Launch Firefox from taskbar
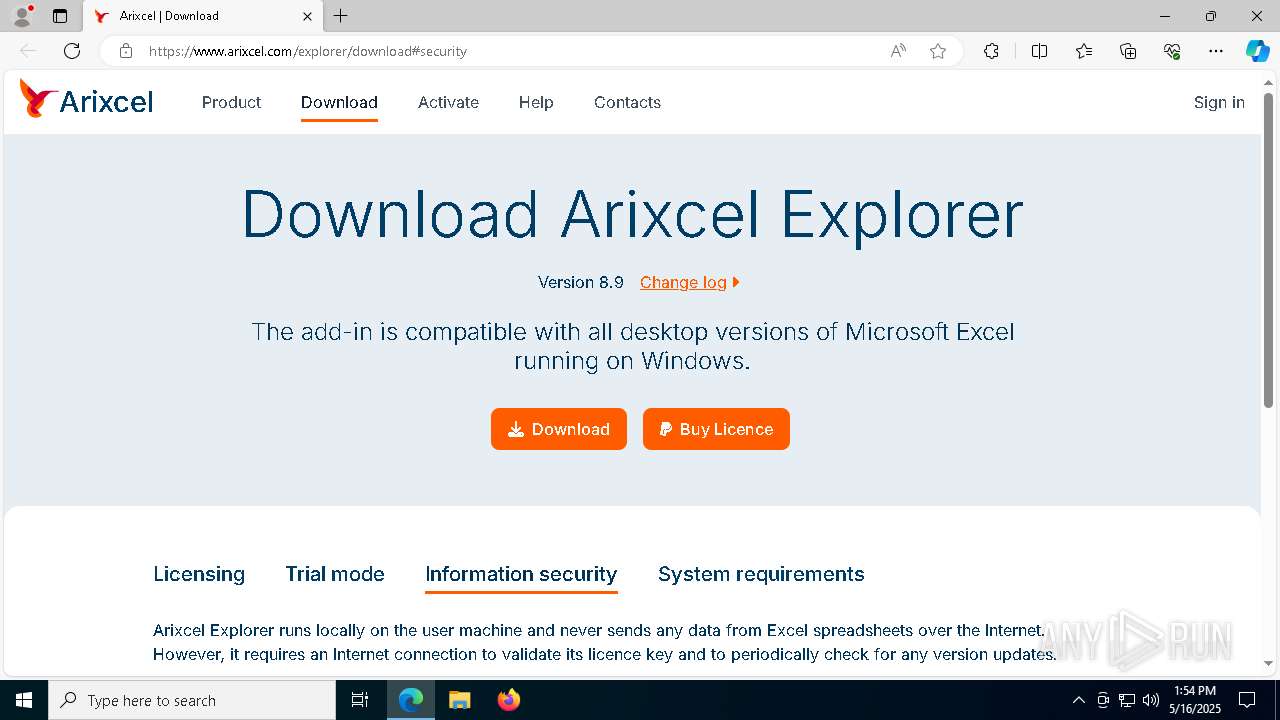 click(508, 700)
